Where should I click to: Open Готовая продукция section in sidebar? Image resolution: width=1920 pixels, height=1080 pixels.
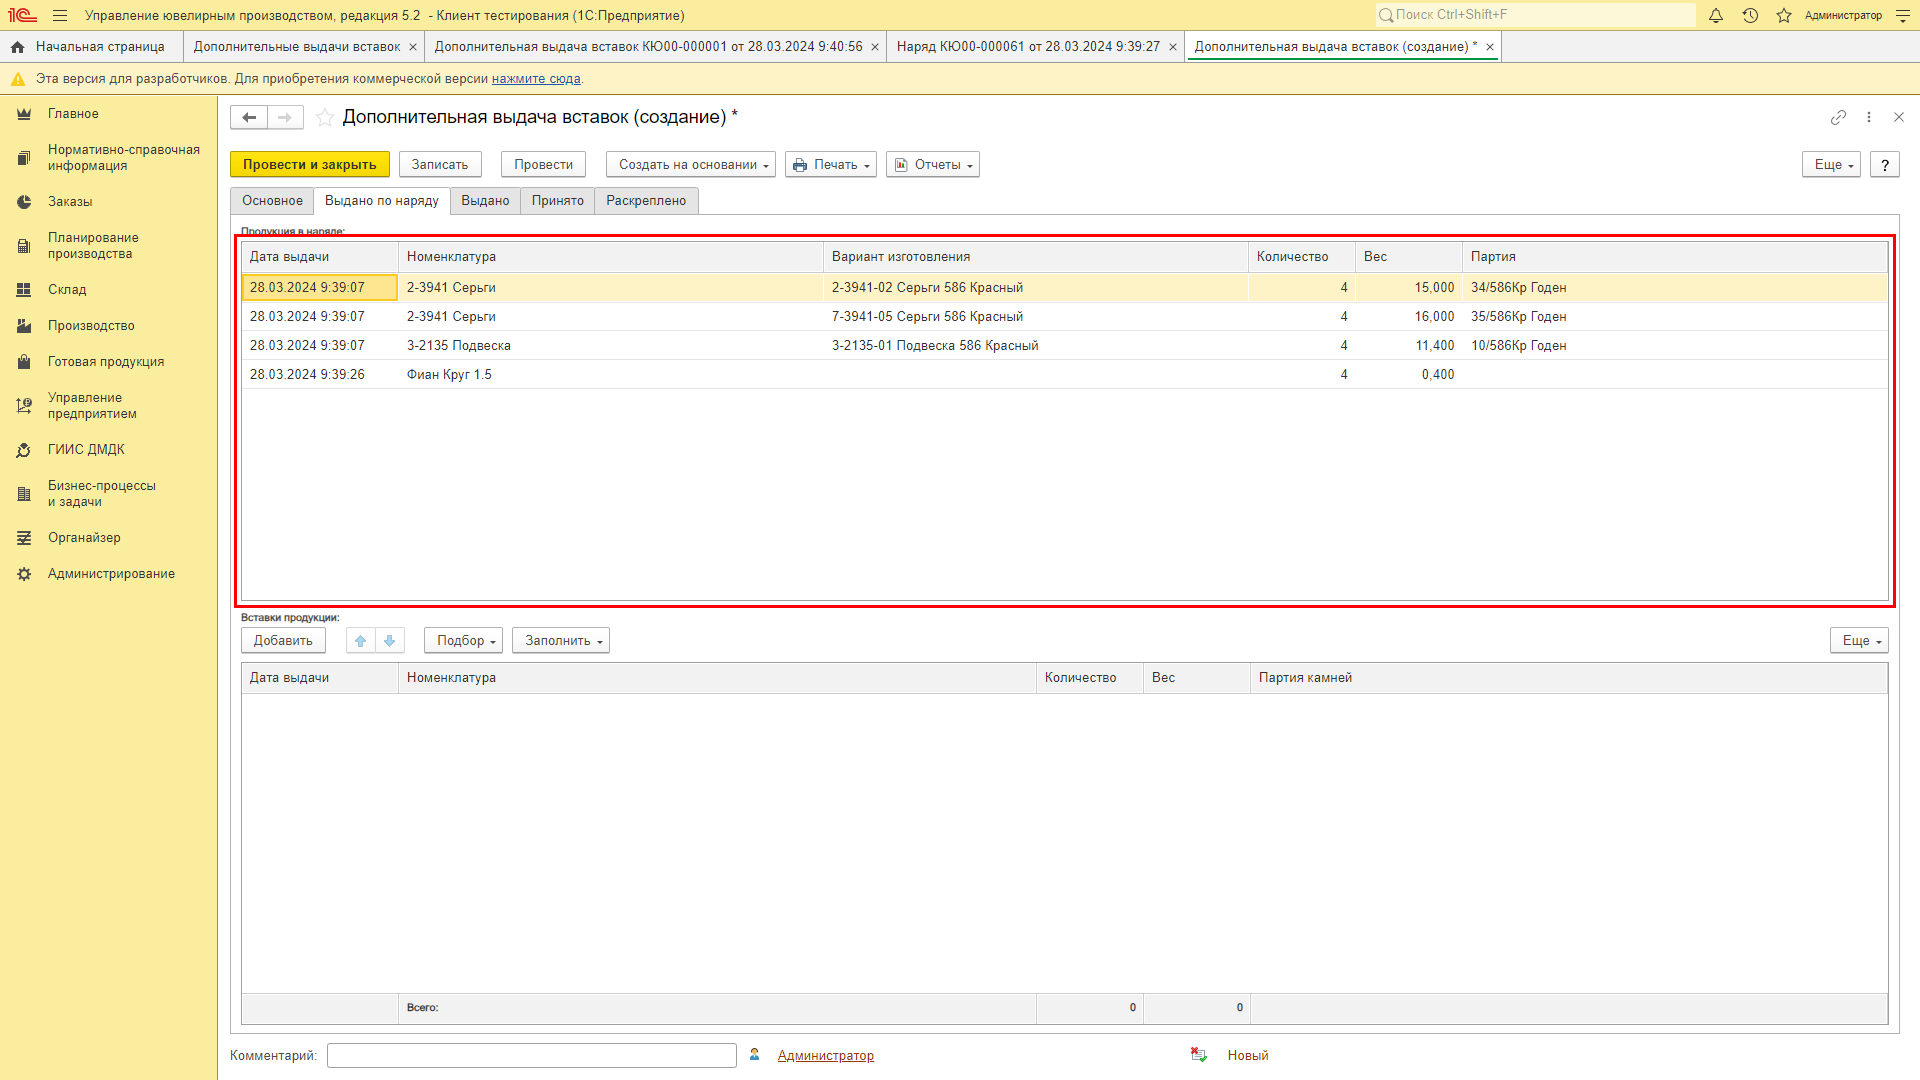[106, 362]
